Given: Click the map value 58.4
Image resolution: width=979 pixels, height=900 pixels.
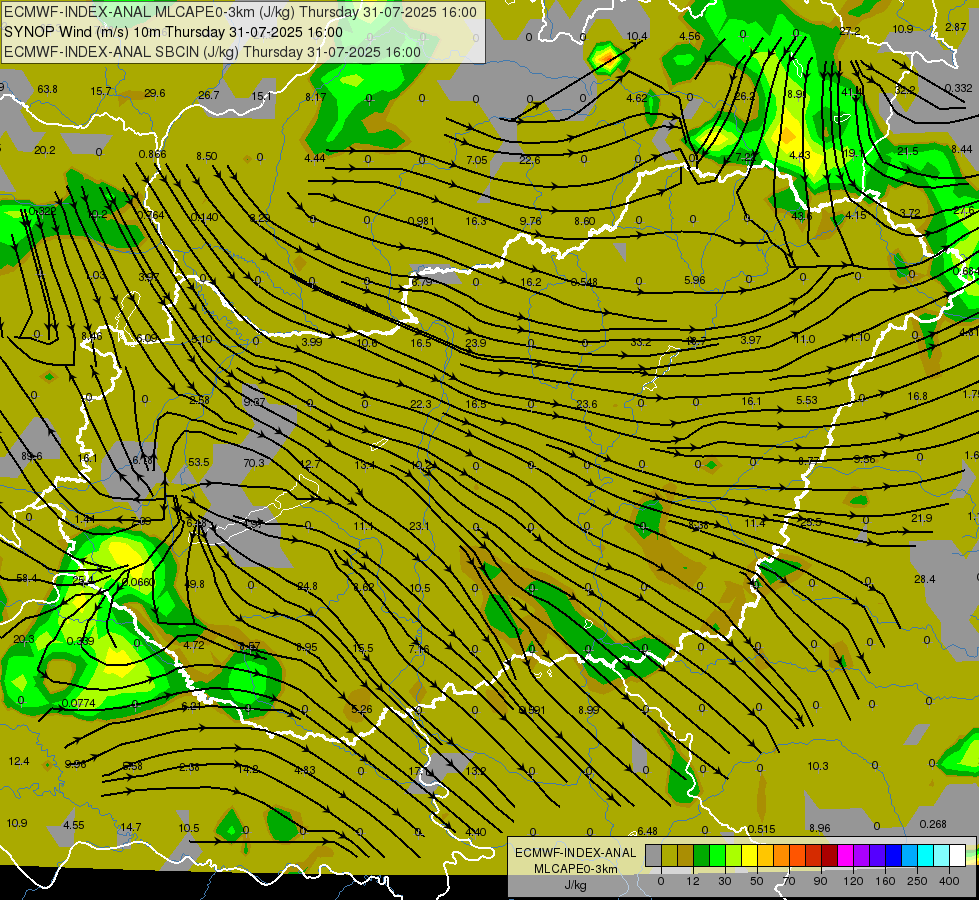Looking at the screenshot, I should tap(26, 579).
